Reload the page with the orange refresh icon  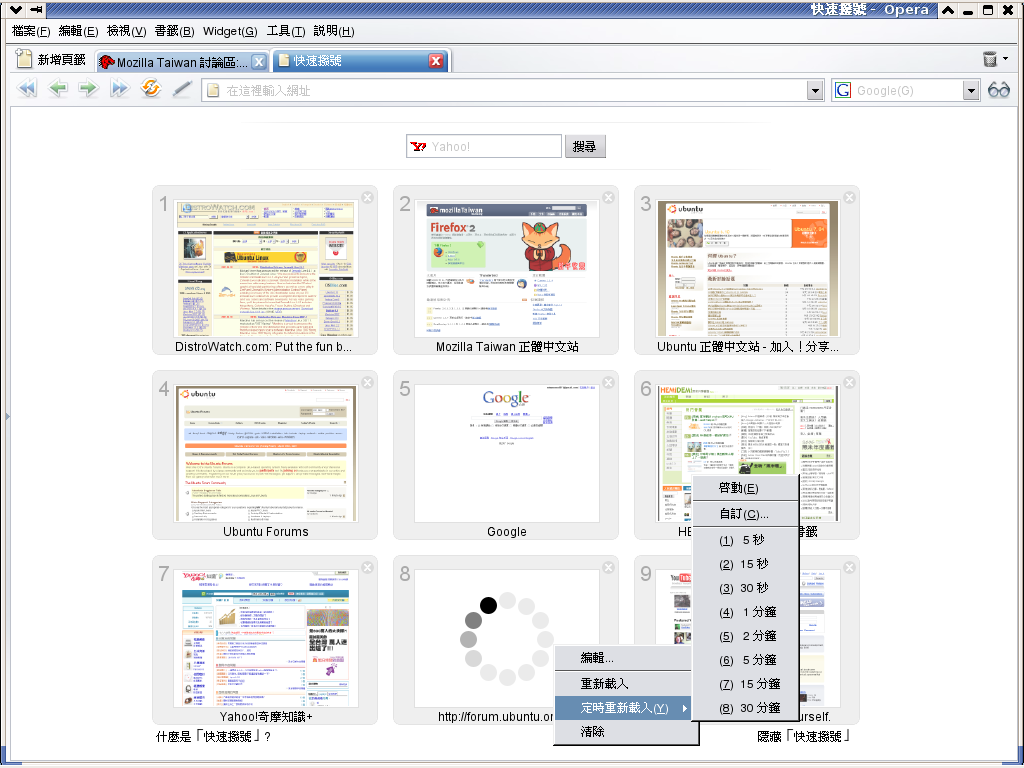[x=151, y=88]
